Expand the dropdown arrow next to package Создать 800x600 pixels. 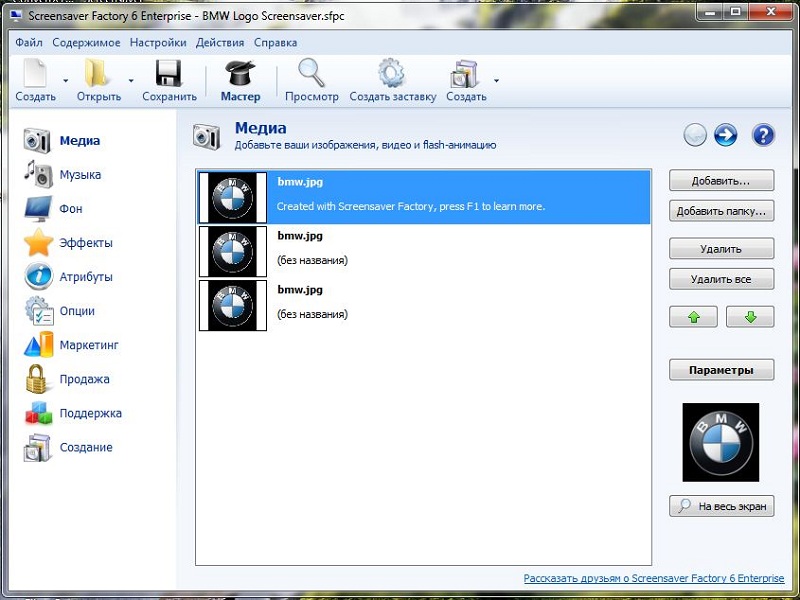pyautogui.click(x=496, y=81)
